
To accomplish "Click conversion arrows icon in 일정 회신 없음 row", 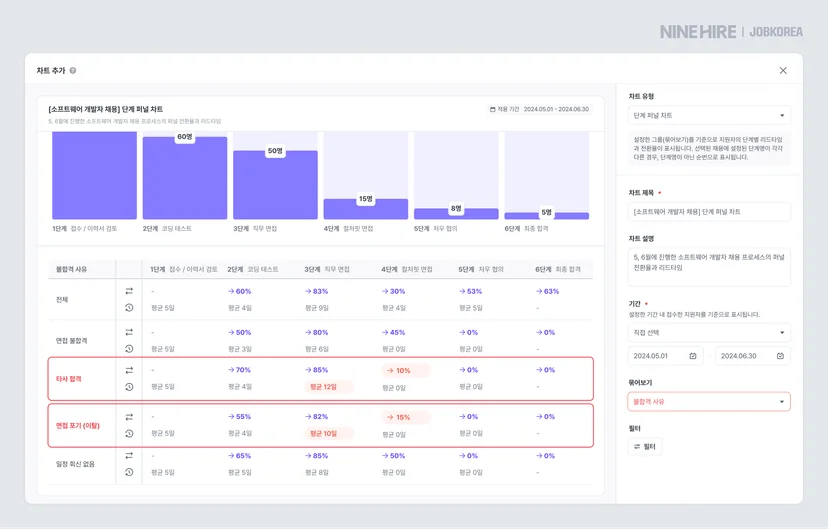I will point(129,456).
